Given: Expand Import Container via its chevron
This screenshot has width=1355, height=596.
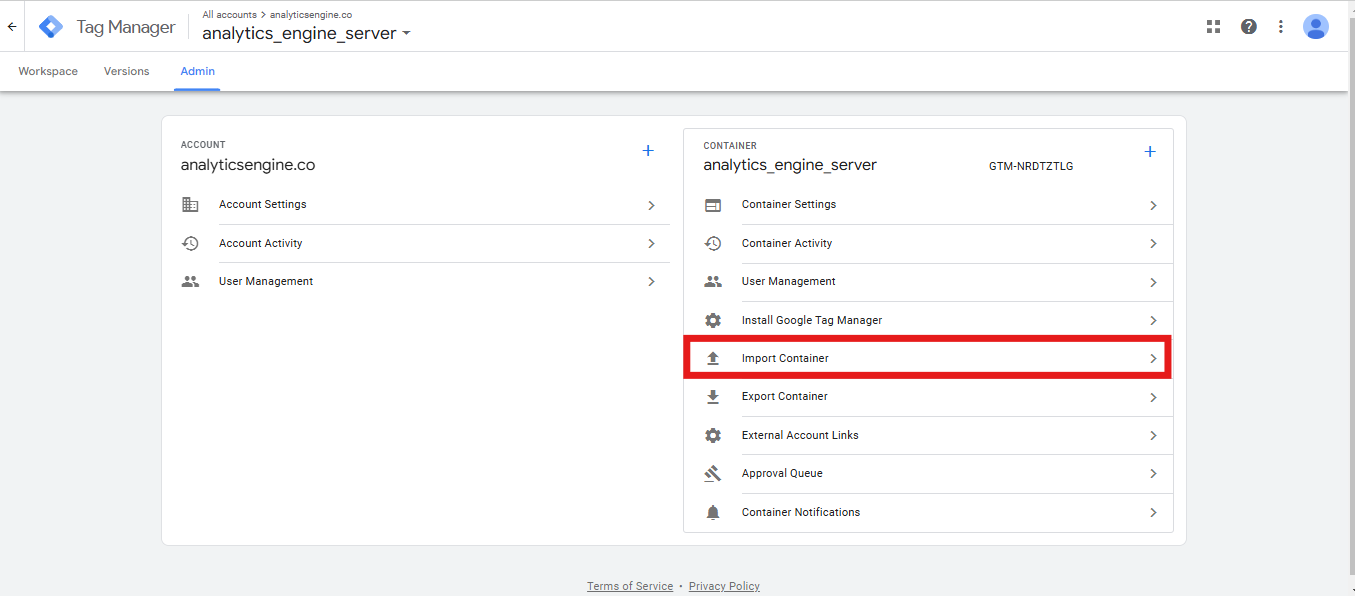Looking at the screenshot, I should 1153,359.
